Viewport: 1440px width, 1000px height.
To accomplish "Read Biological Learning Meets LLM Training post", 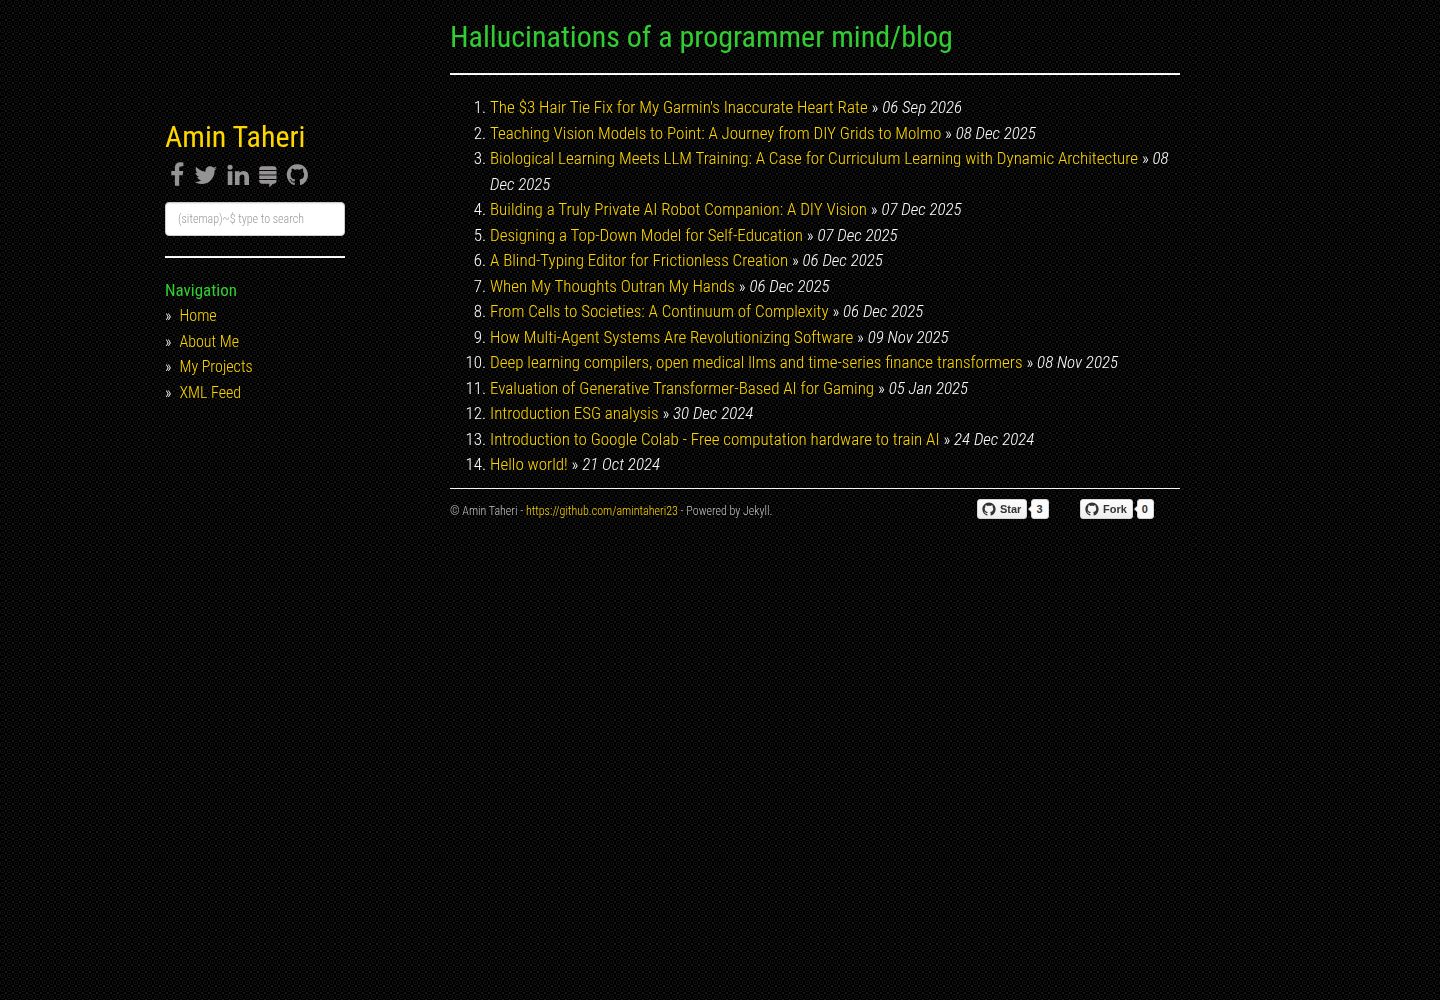I will coord(814,158).
